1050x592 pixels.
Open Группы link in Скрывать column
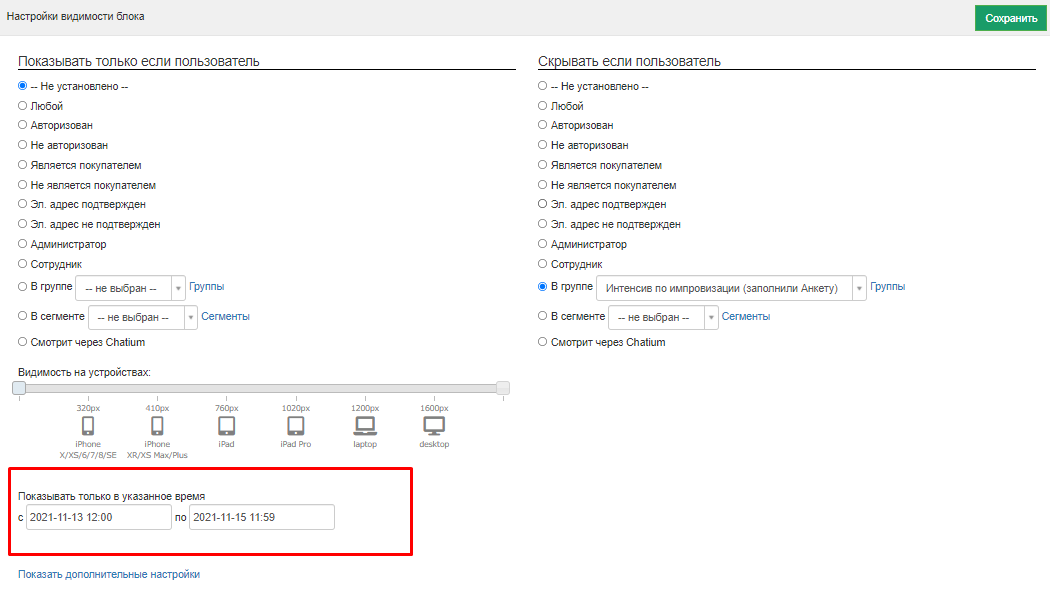click(887, 287)
